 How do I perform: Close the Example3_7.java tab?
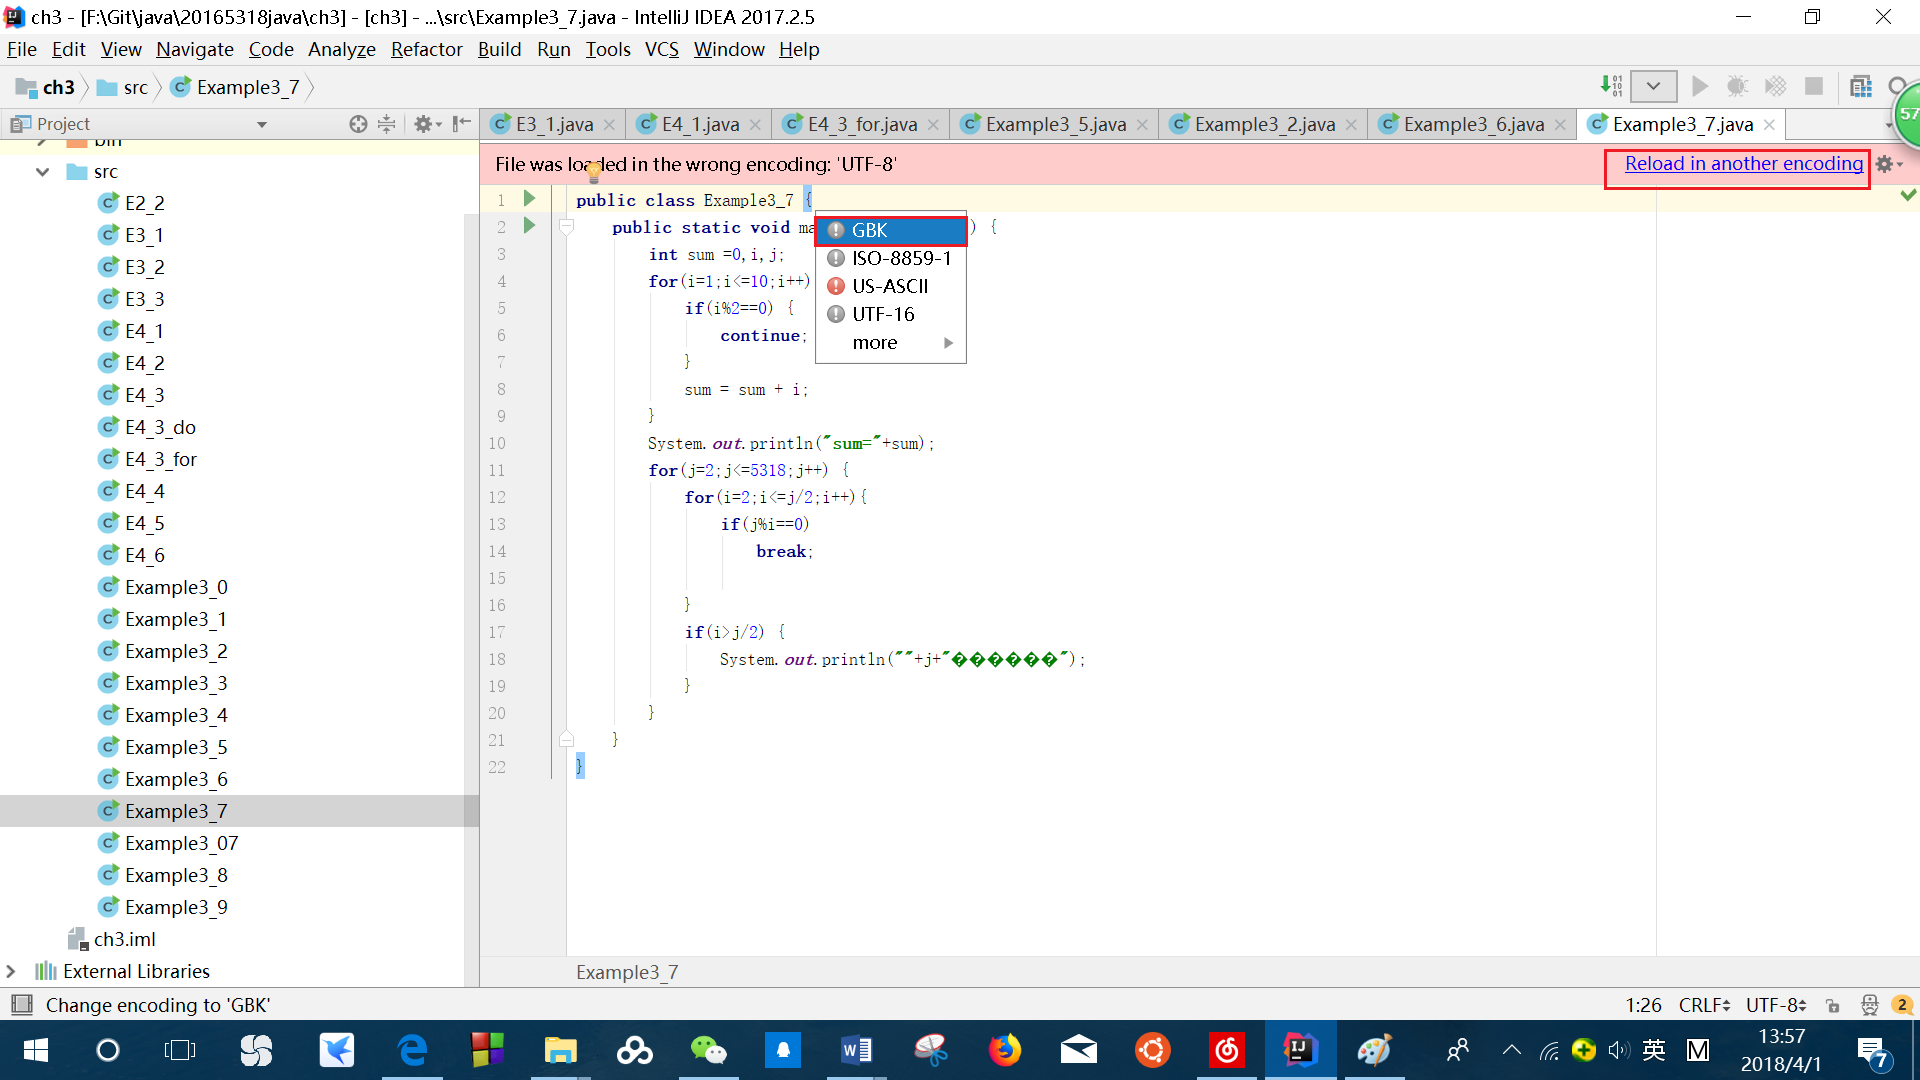point(1770,125)
